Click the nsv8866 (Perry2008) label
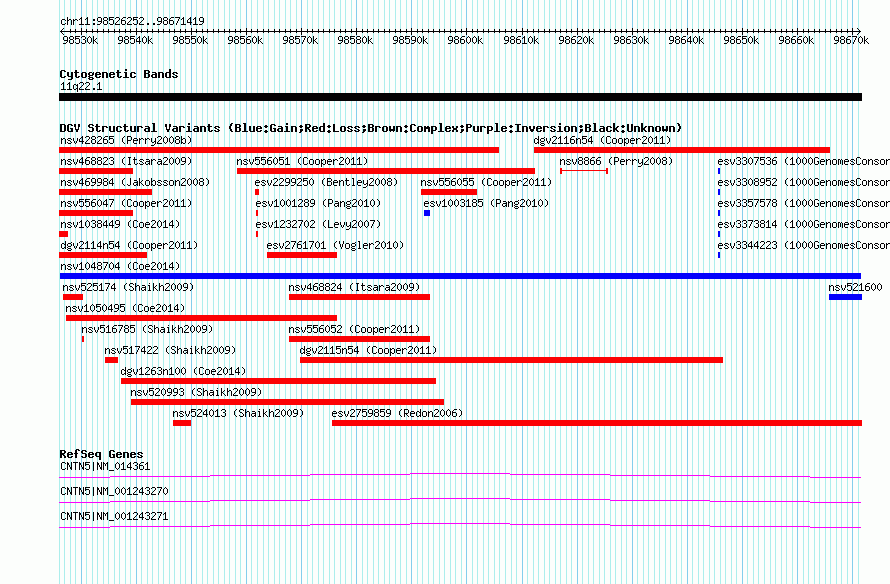Image resolution: width=890 pixels, height=584 pixels. (x=616, y=161)
